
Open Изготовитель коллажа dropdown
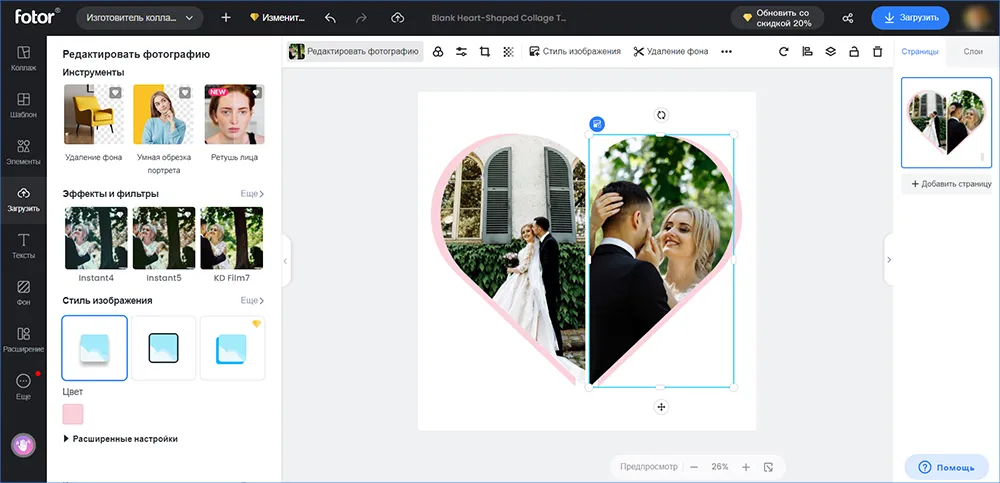[x=140, y=18]
